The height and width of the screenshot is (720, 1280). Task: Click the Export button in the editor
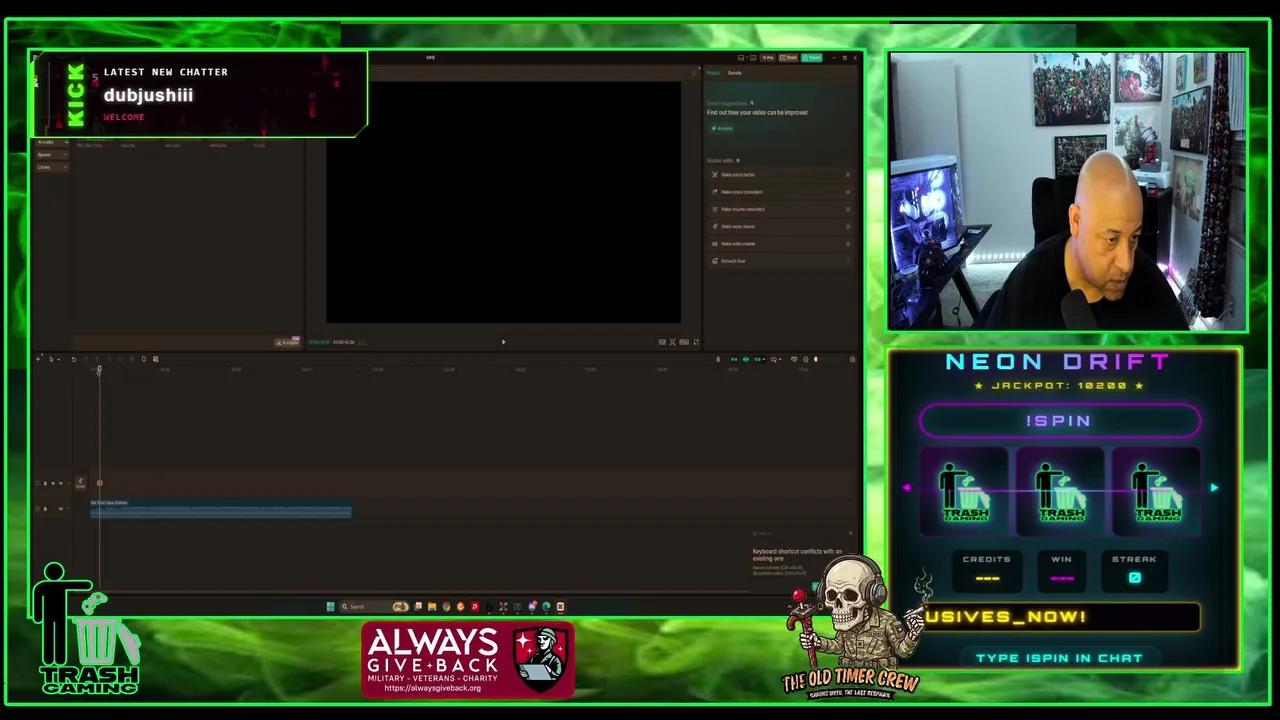coord(811,57)
